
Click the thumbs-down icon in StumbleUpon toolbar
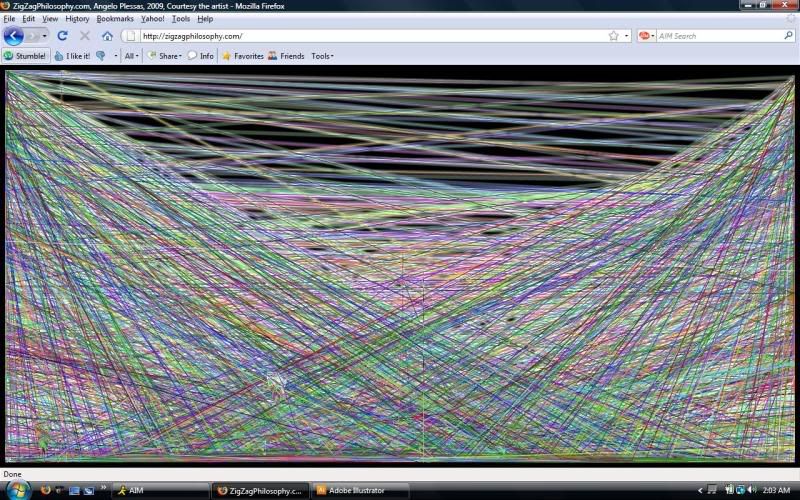(x=100, y=56)
